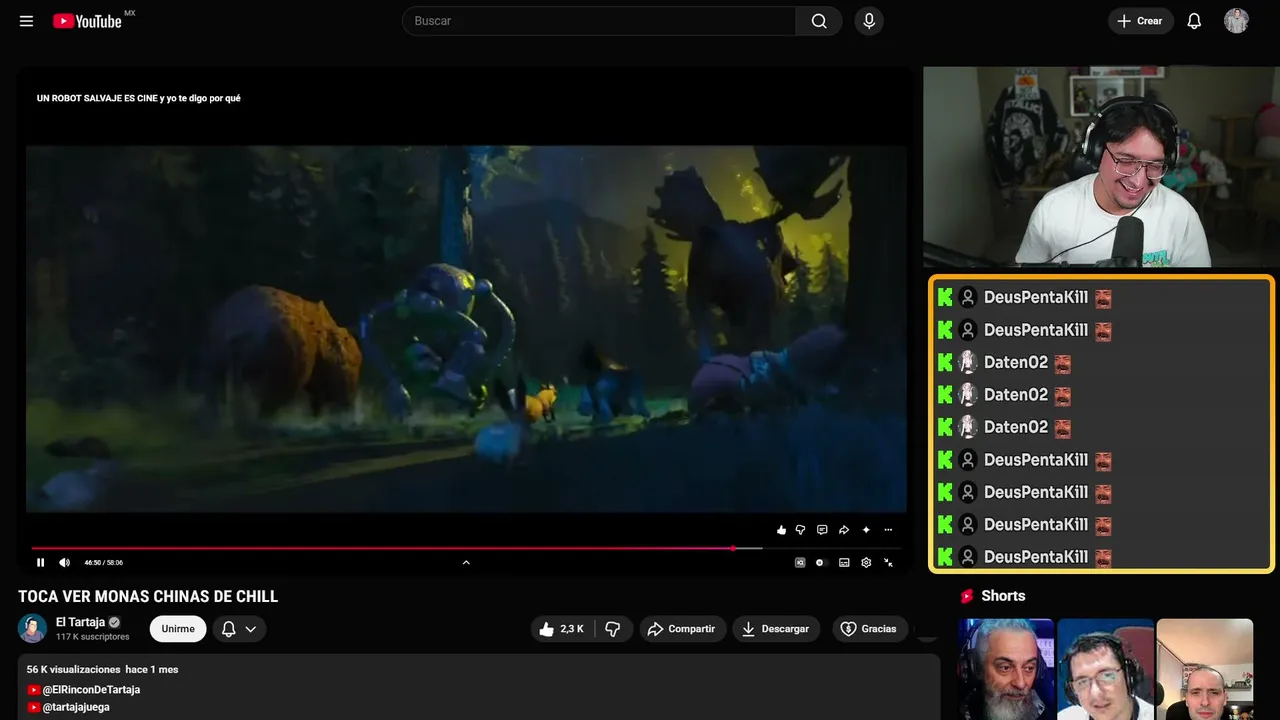The height and width of the screenshot is (720, 1280).
Task: Start voice search with the microphone
Action: click(x=869, y=21)
